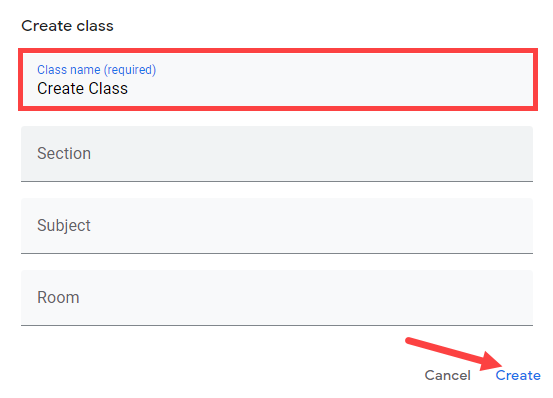This screenshot has height=398, width=553.
Task: Click the word 'Create' in the name field
Action: [x=60, y=88]
